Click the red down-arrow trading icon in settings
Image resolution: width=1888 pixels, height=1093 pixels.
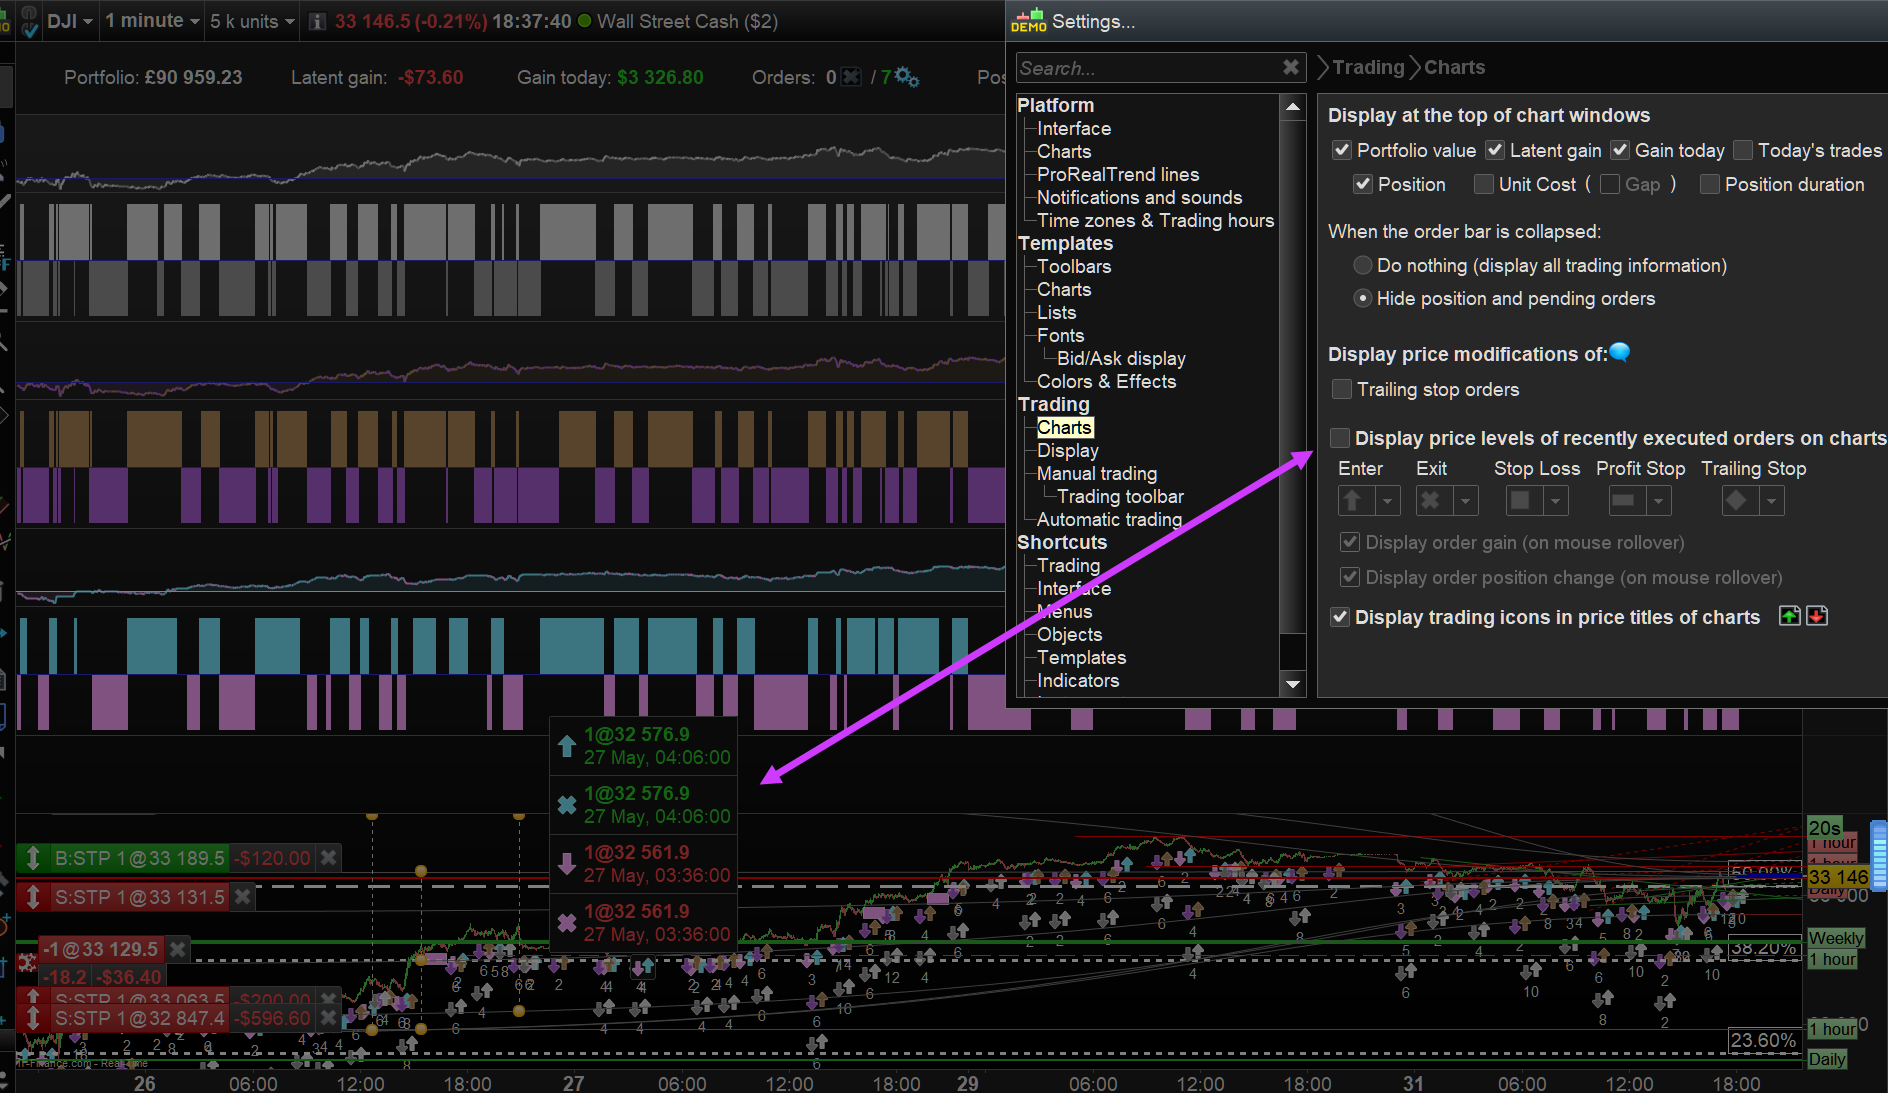click(x=1817, y=616)
